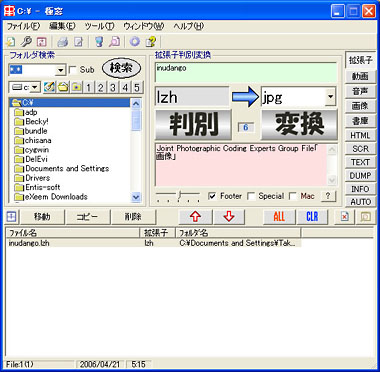The height and width of the screenshot is (372, 380).
Task: Click the magnifier search toolbar icon
Action: pyautogui.click(x=26, y=42)
